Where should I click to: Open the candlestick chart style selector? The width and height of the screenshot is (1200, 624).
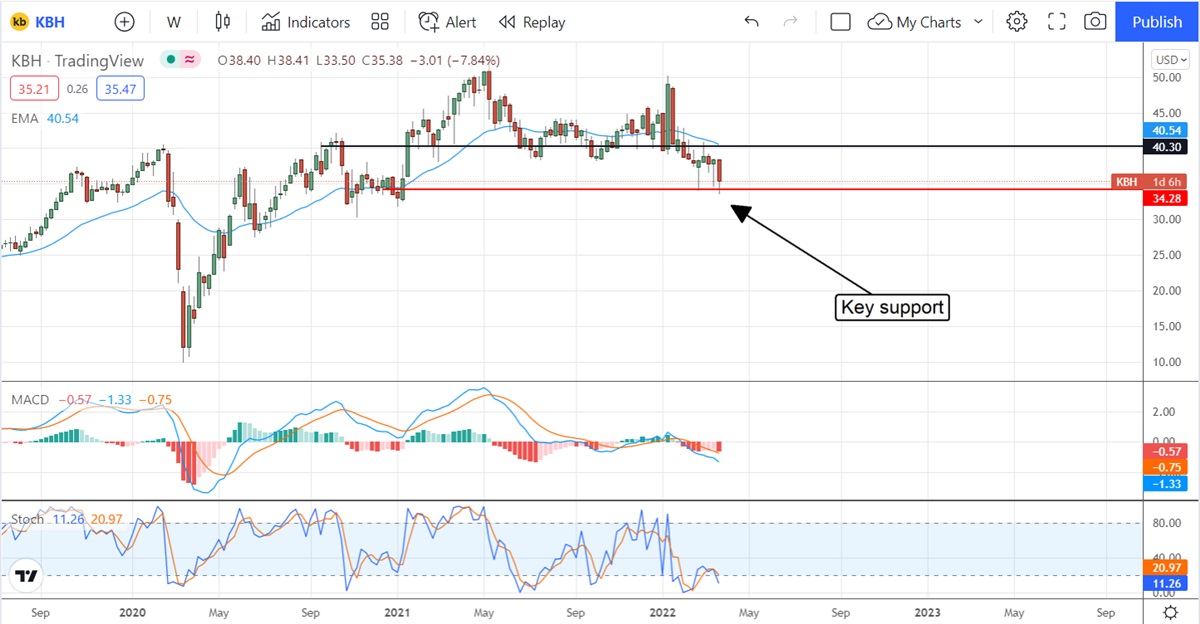(222, 22)
